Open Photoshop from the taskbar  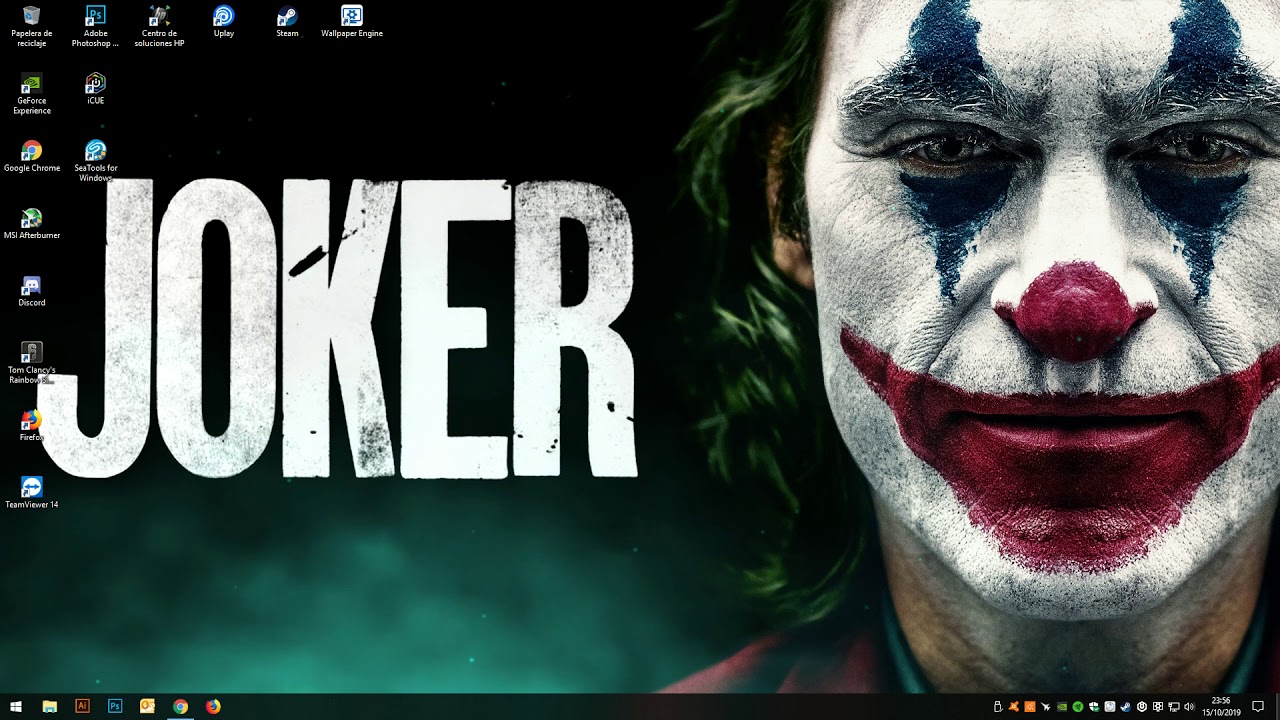[x=115, y=706]
